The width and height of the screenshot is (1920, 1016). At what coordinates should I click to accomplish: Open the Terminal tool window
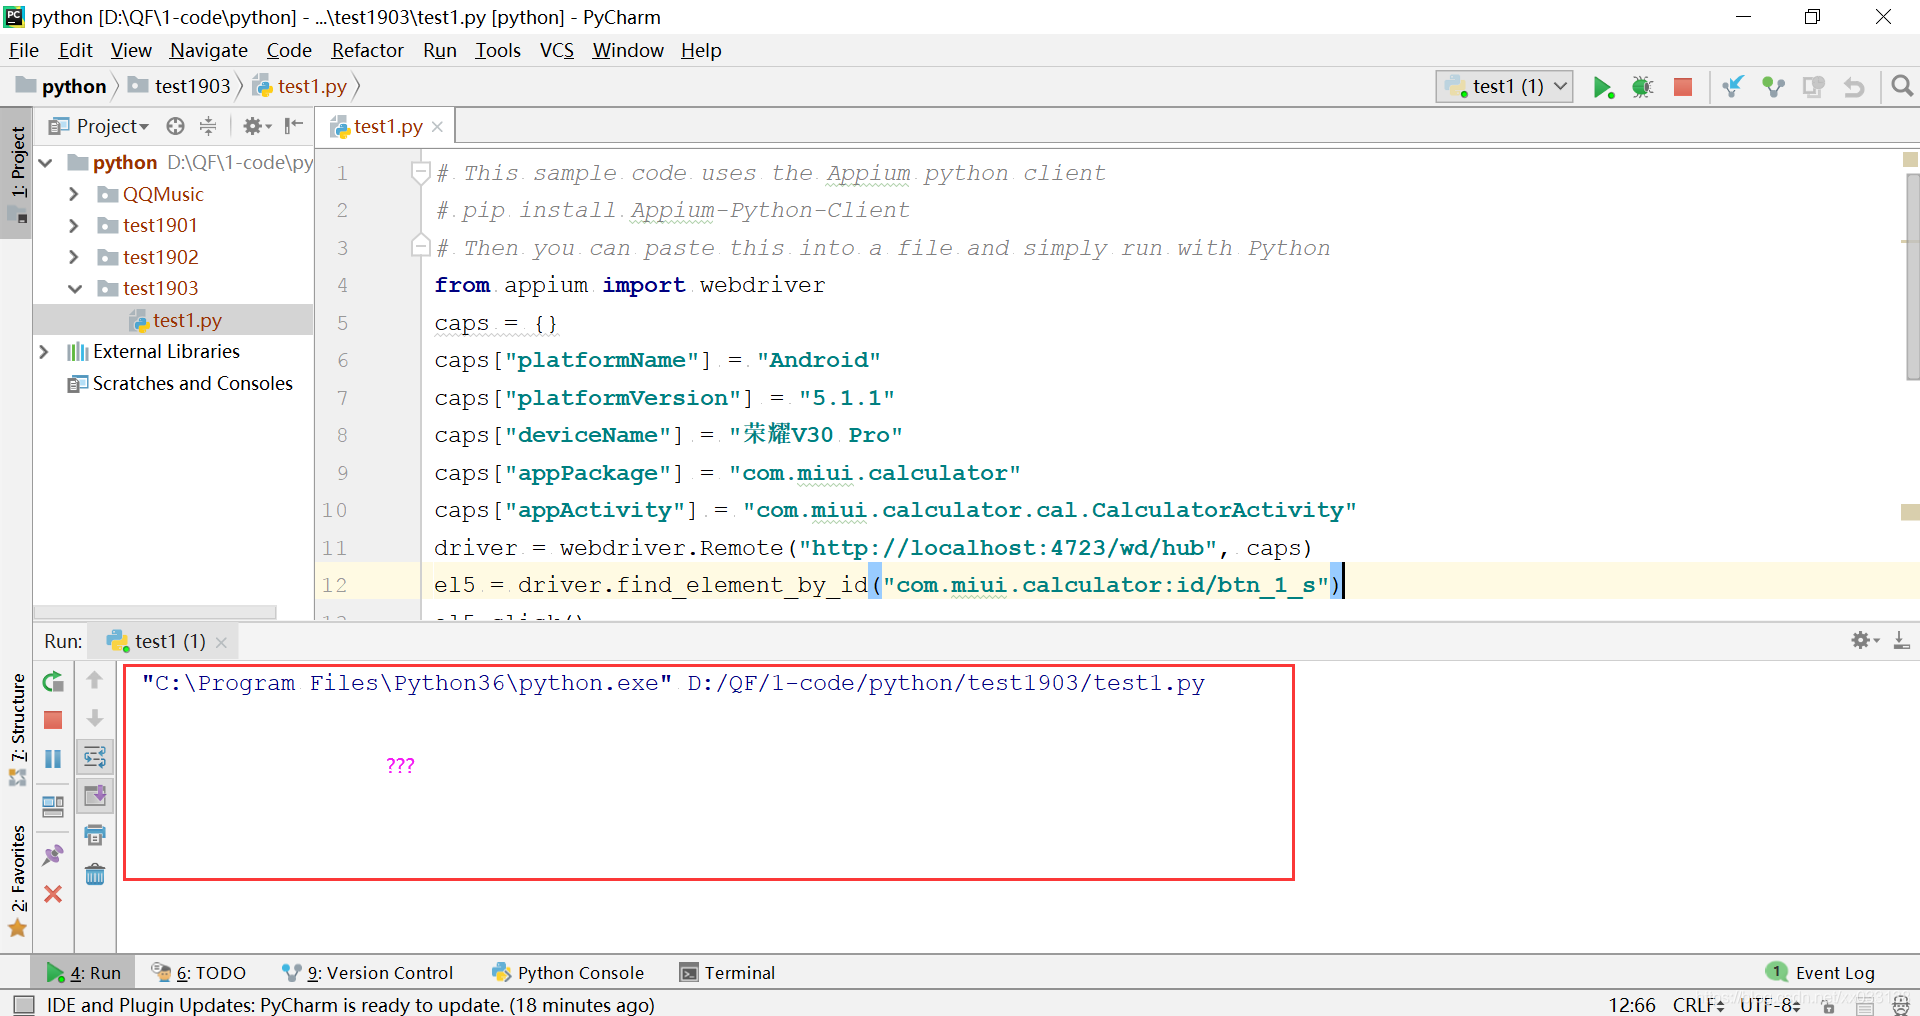click(x=727, y=972)
